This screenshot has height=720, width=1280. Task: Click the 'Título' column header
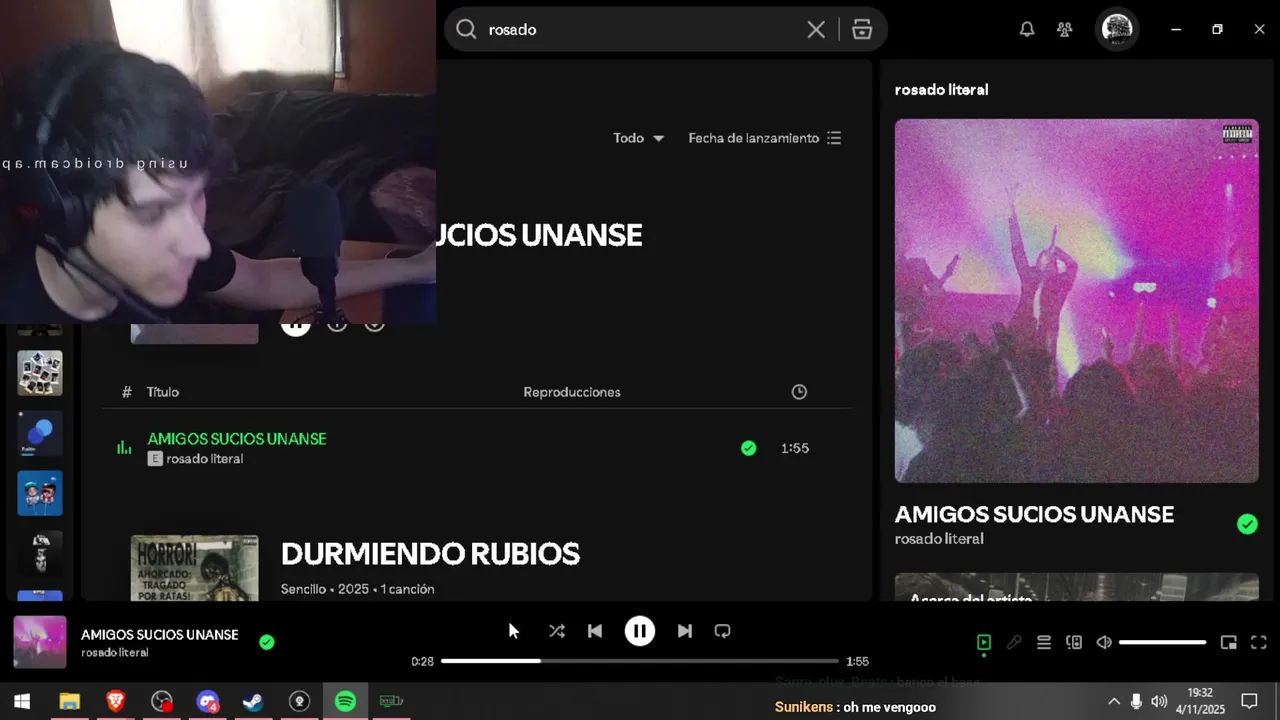[x=163, y=392]
